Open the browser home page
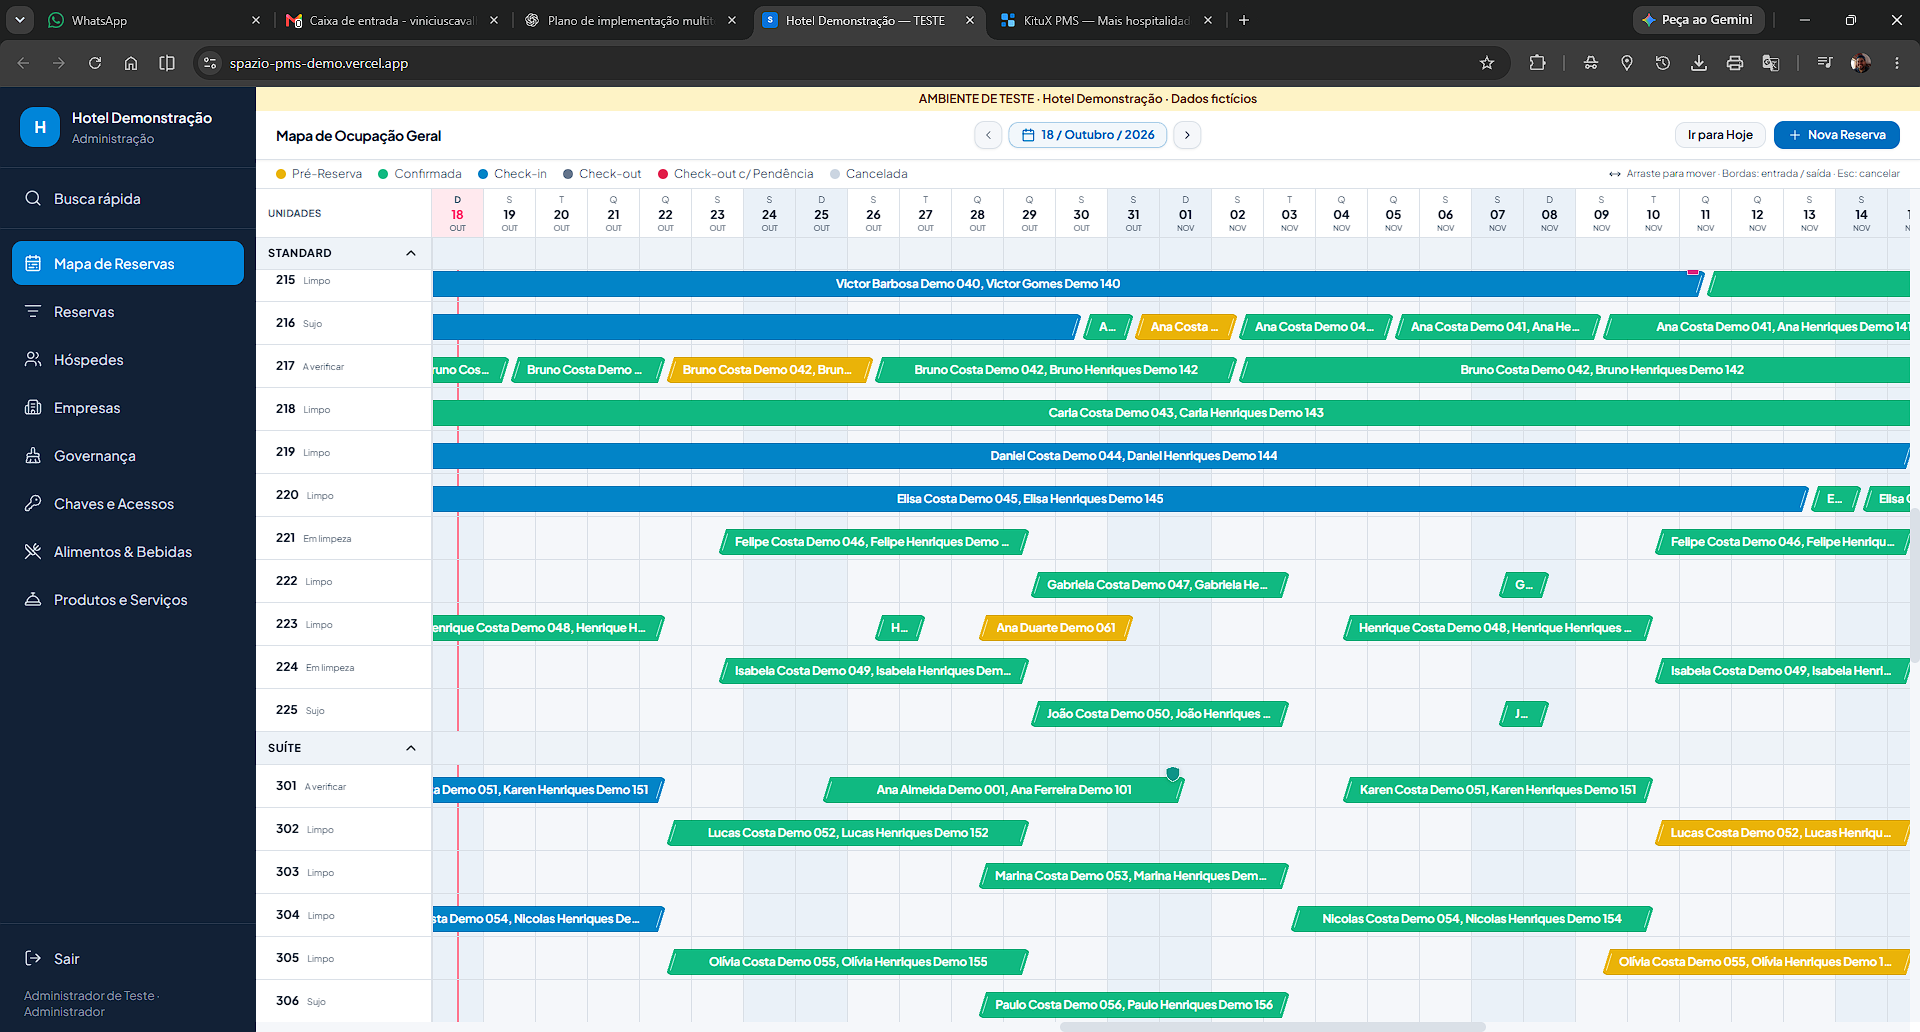The height and width of the screenshot is (1032, 1920). coord(131,63)
